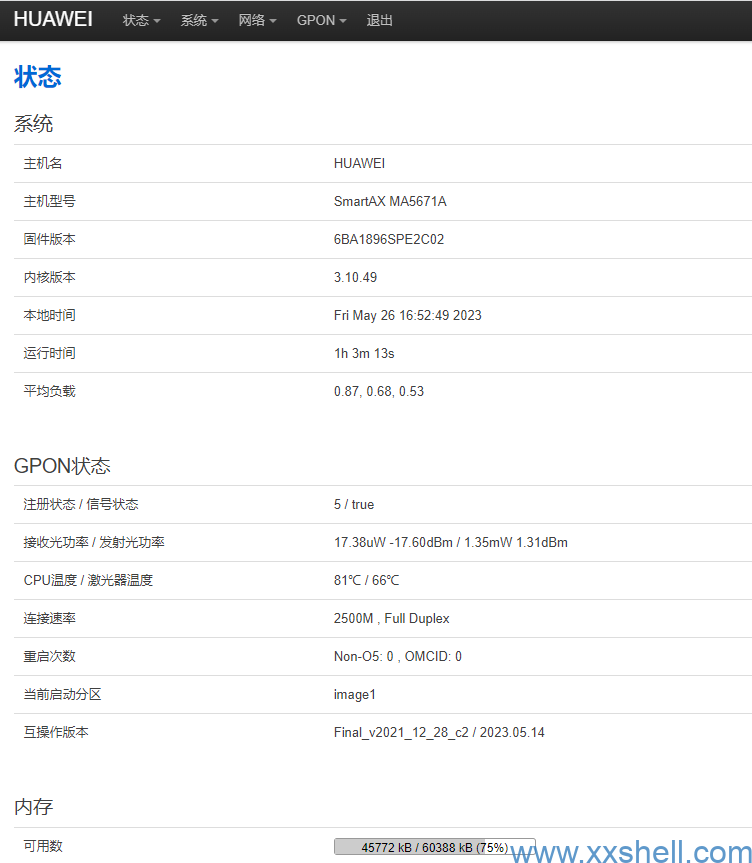Click the 退出 logout link
752x863 pixels.
tap(380, 20)
